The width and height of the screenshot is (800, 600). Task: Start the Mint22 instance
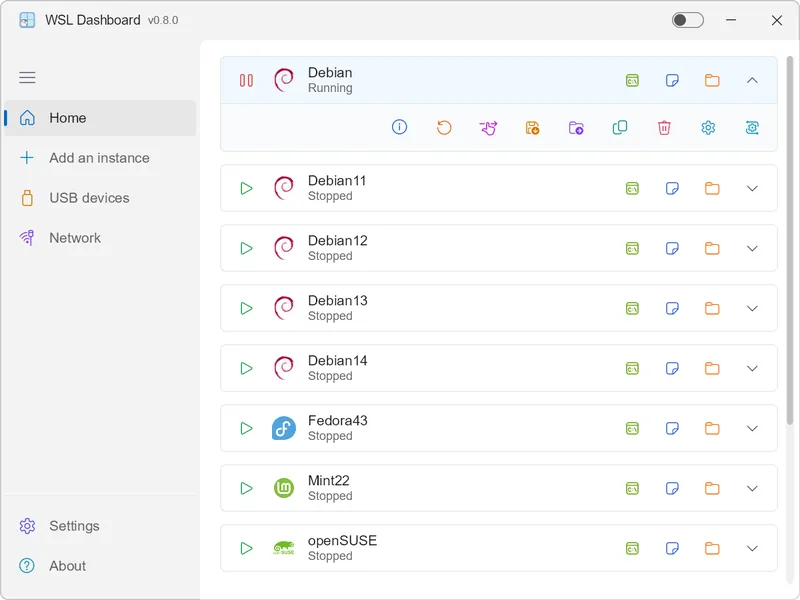(x=246, y=488)
